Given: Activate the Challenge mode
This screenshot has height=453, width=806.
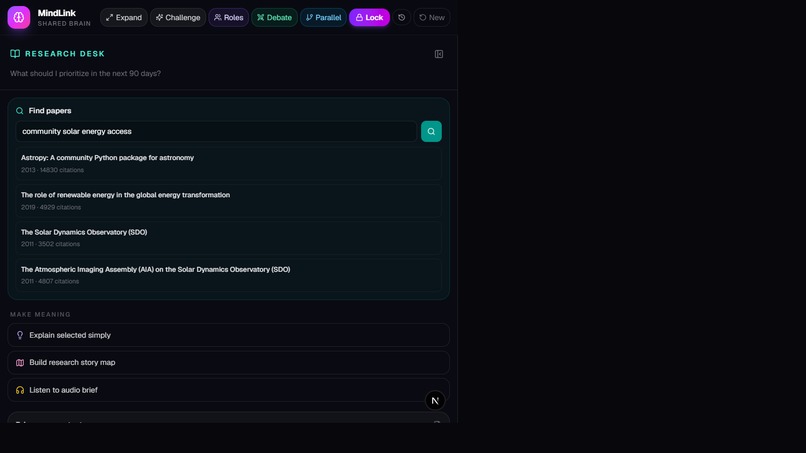Looking at the screenshot, I should click(178, 17).
